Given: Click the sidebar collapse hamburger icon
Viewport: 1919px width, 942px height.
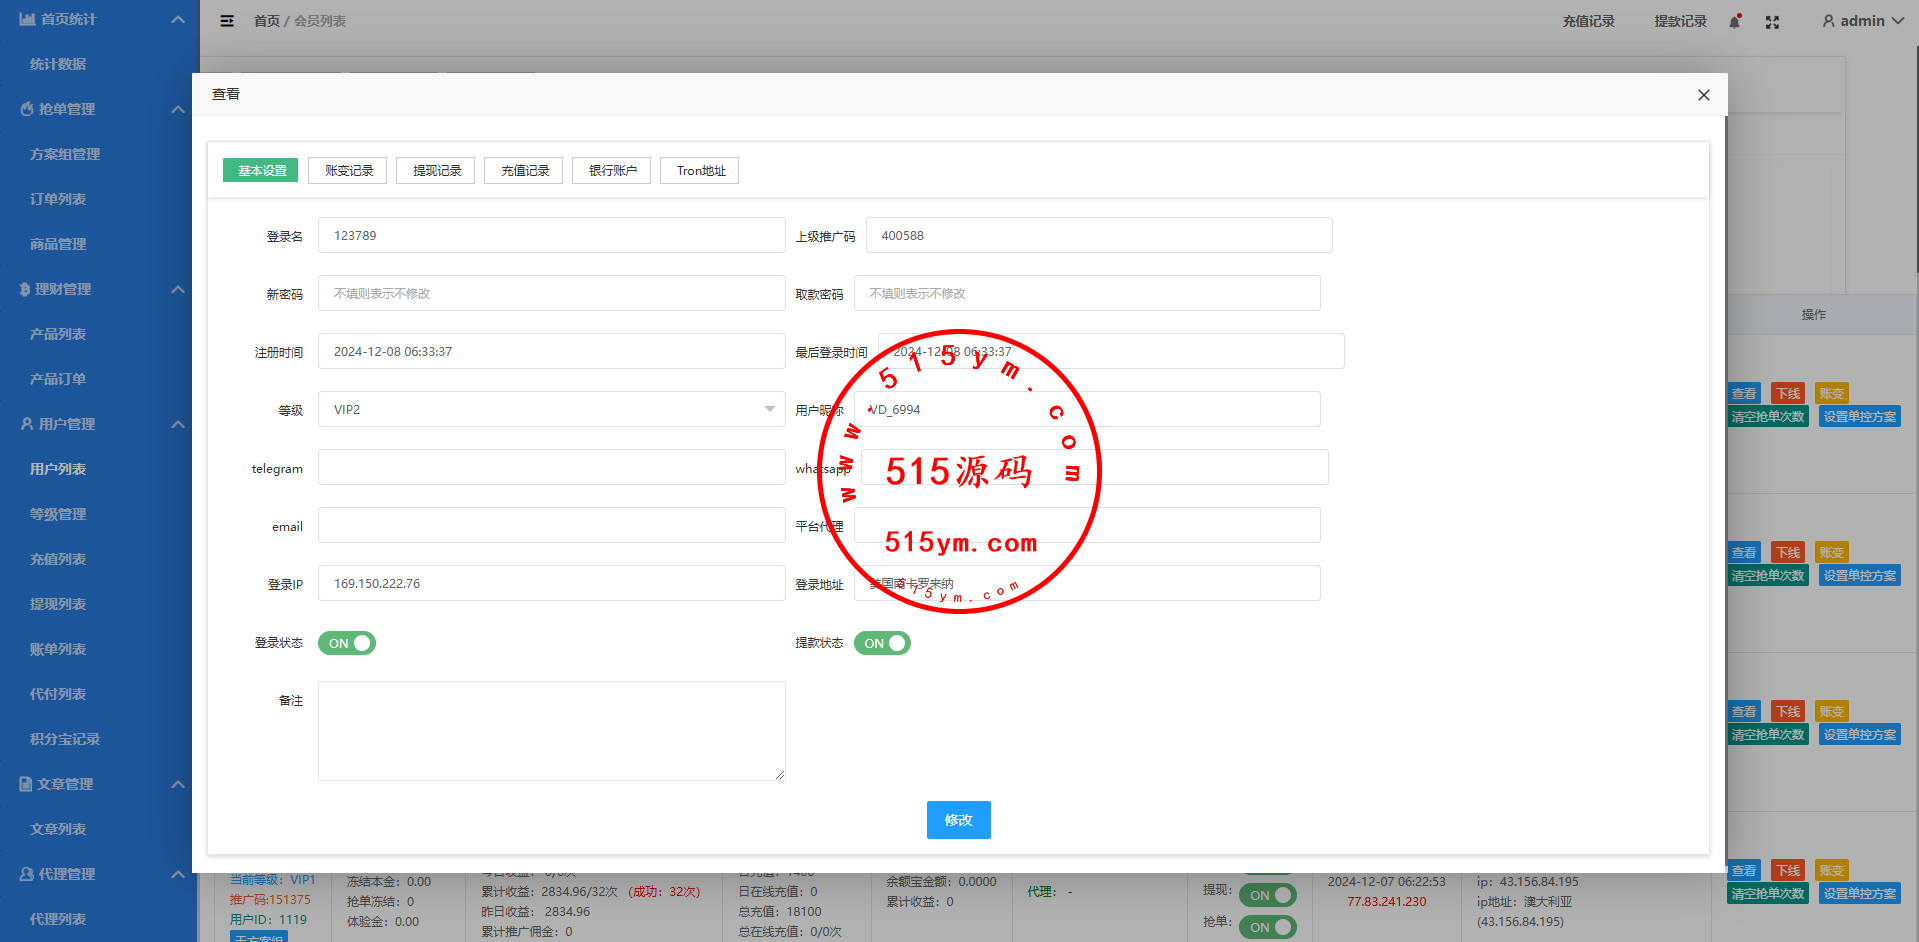Looking at the screenshot, I should pyautogui.click(x=227, y=21).
